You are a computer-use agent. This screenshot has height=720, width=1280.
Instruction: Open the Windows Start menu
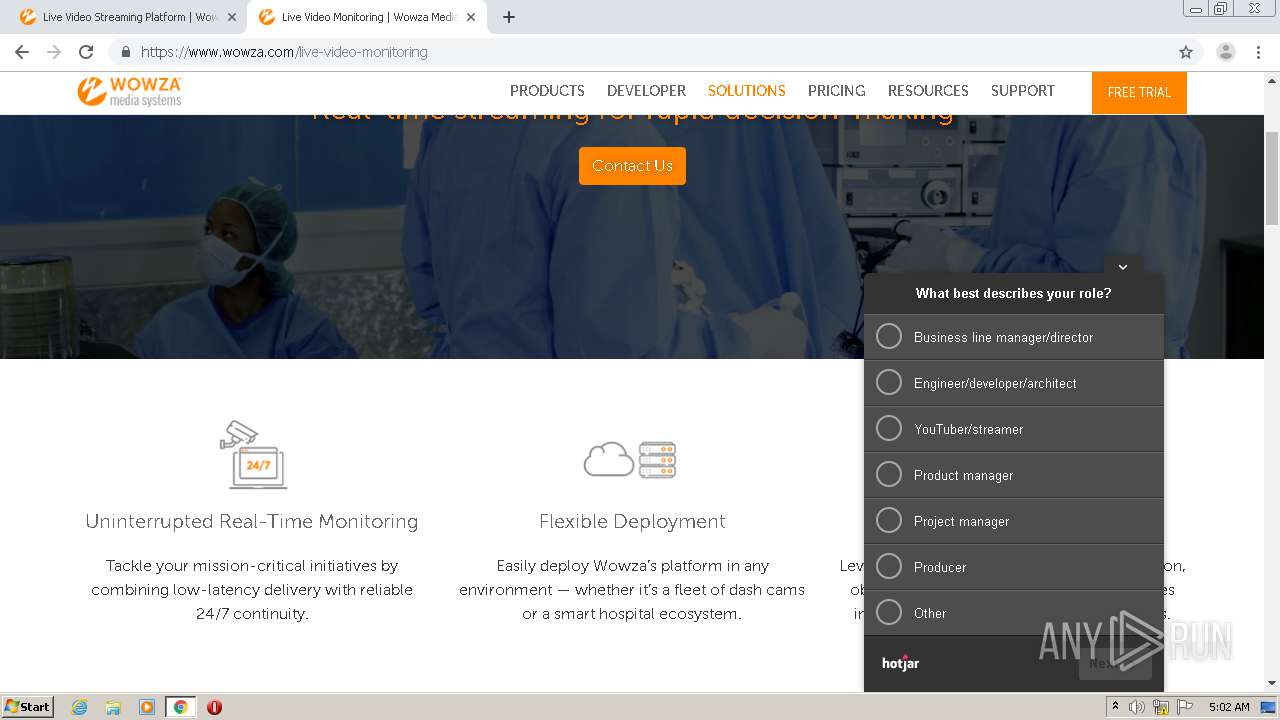tap(28, 707)
